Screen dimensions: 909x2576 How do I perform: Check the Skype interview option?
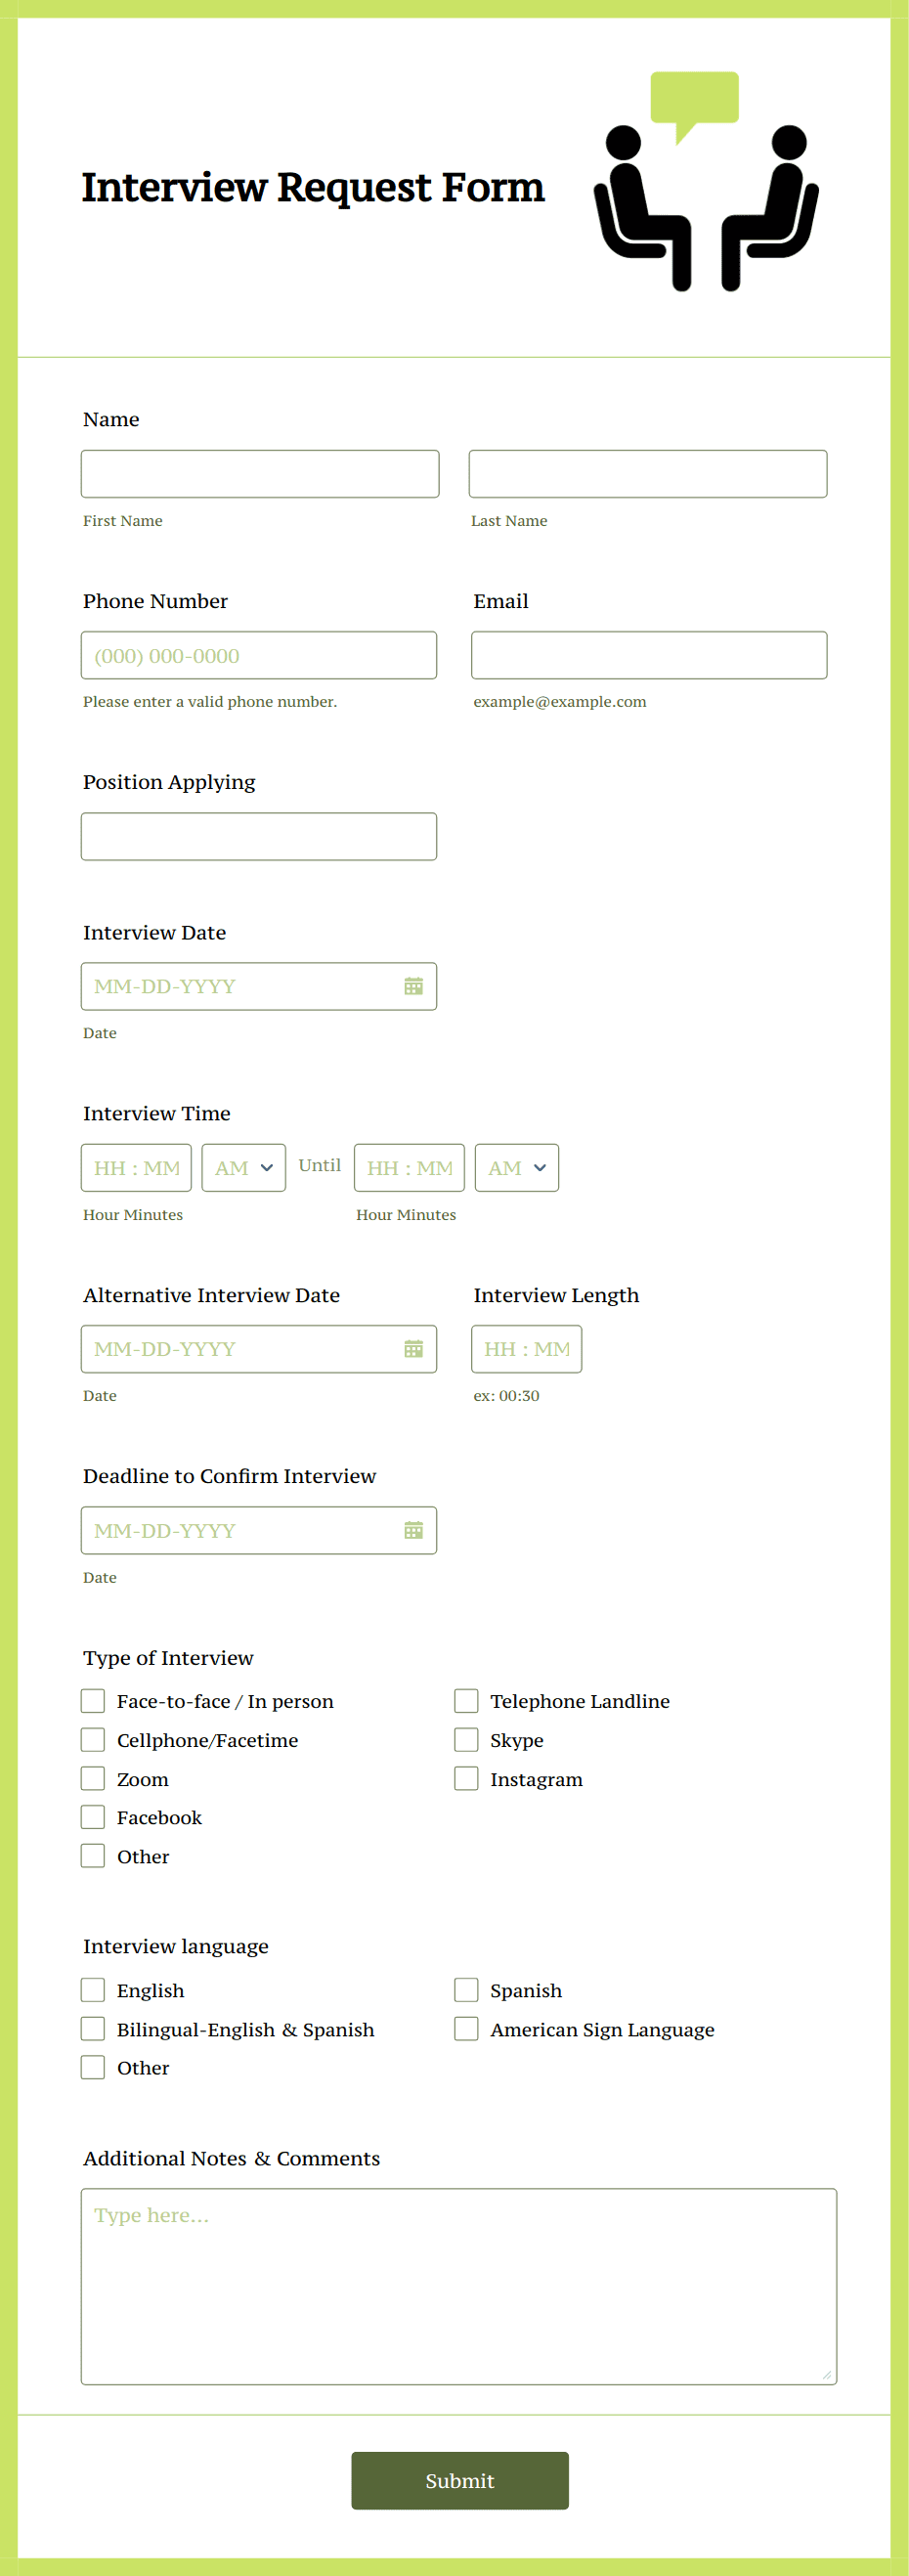[466, 1739]
